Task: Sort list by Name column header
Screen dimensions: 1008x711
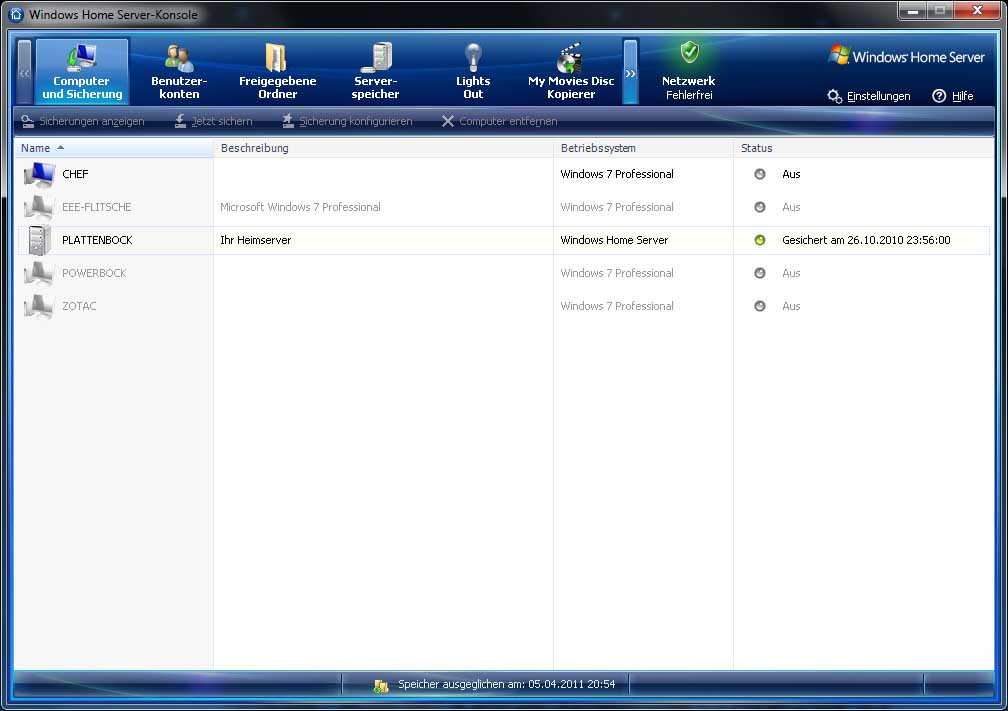Action: coord(36,148)
